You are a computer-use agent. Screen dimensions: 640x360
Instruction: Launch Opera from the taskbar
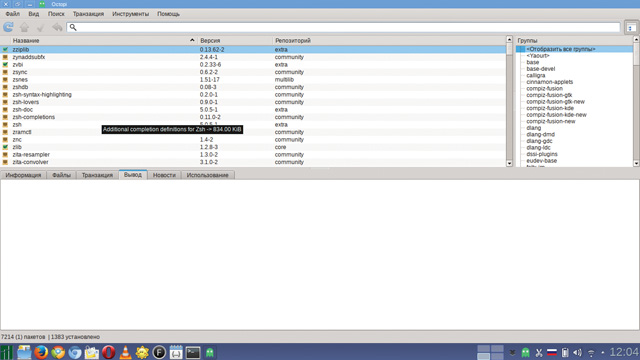coord(109,352)
